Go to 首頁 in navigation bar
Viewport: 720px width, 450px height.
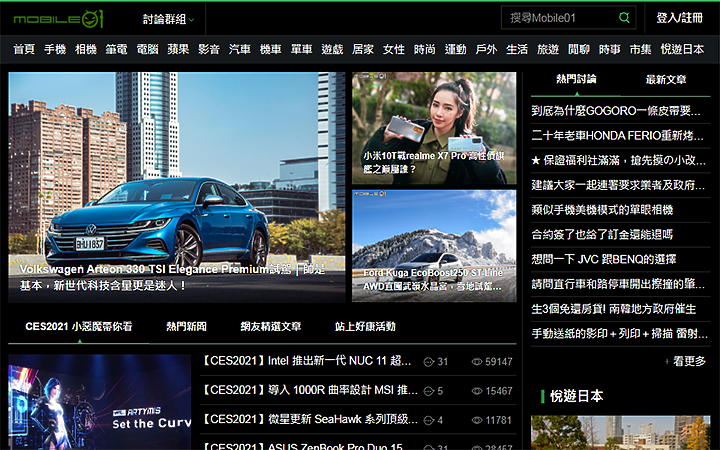pos(24,49)
